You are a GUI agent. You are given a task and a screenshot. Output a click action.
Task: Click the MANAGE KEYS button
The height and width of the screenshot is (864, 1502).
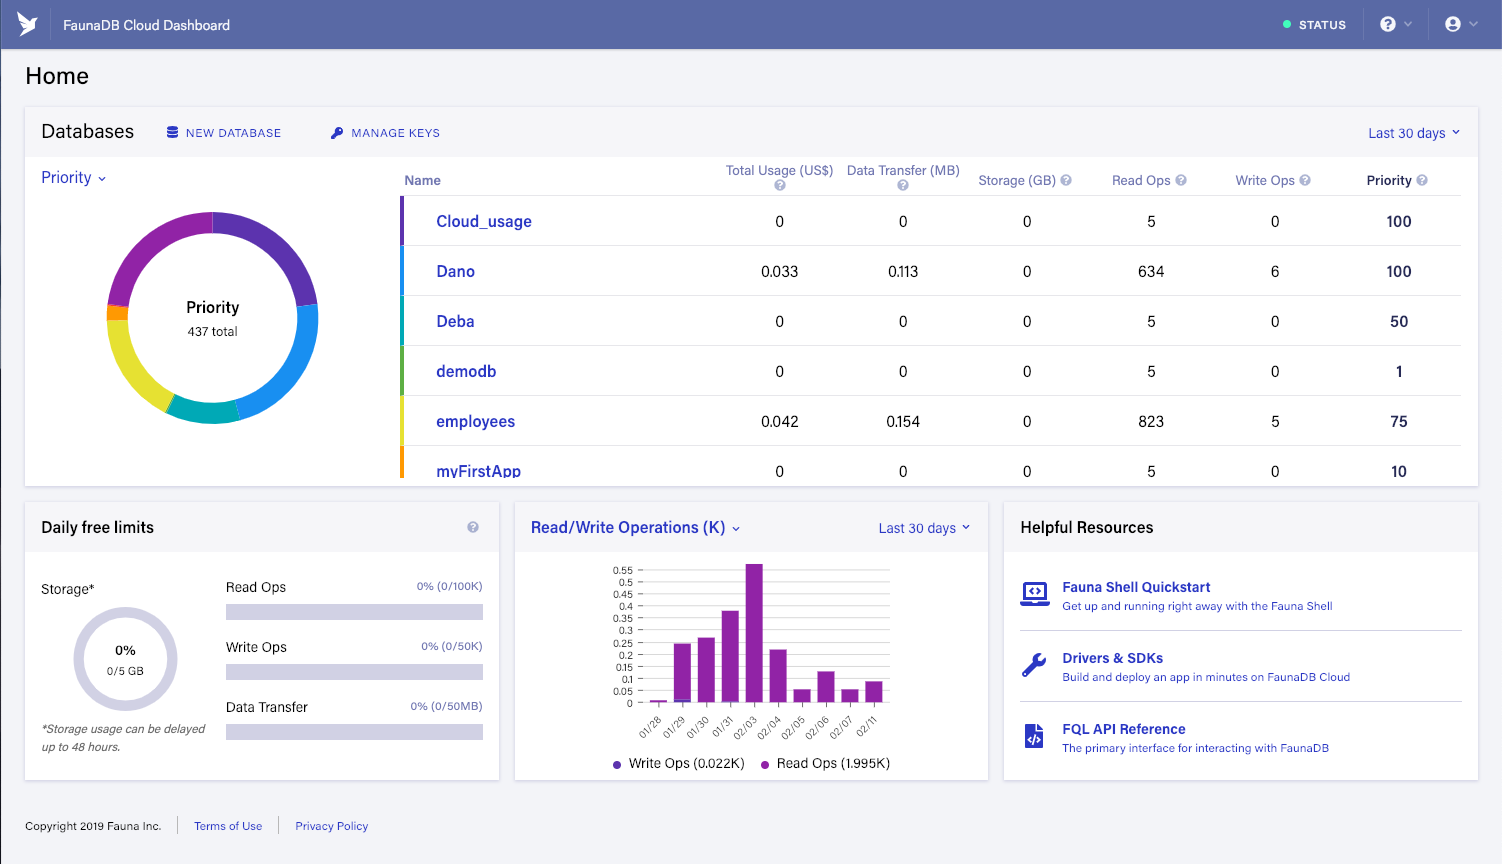click(x=385, y=132)
